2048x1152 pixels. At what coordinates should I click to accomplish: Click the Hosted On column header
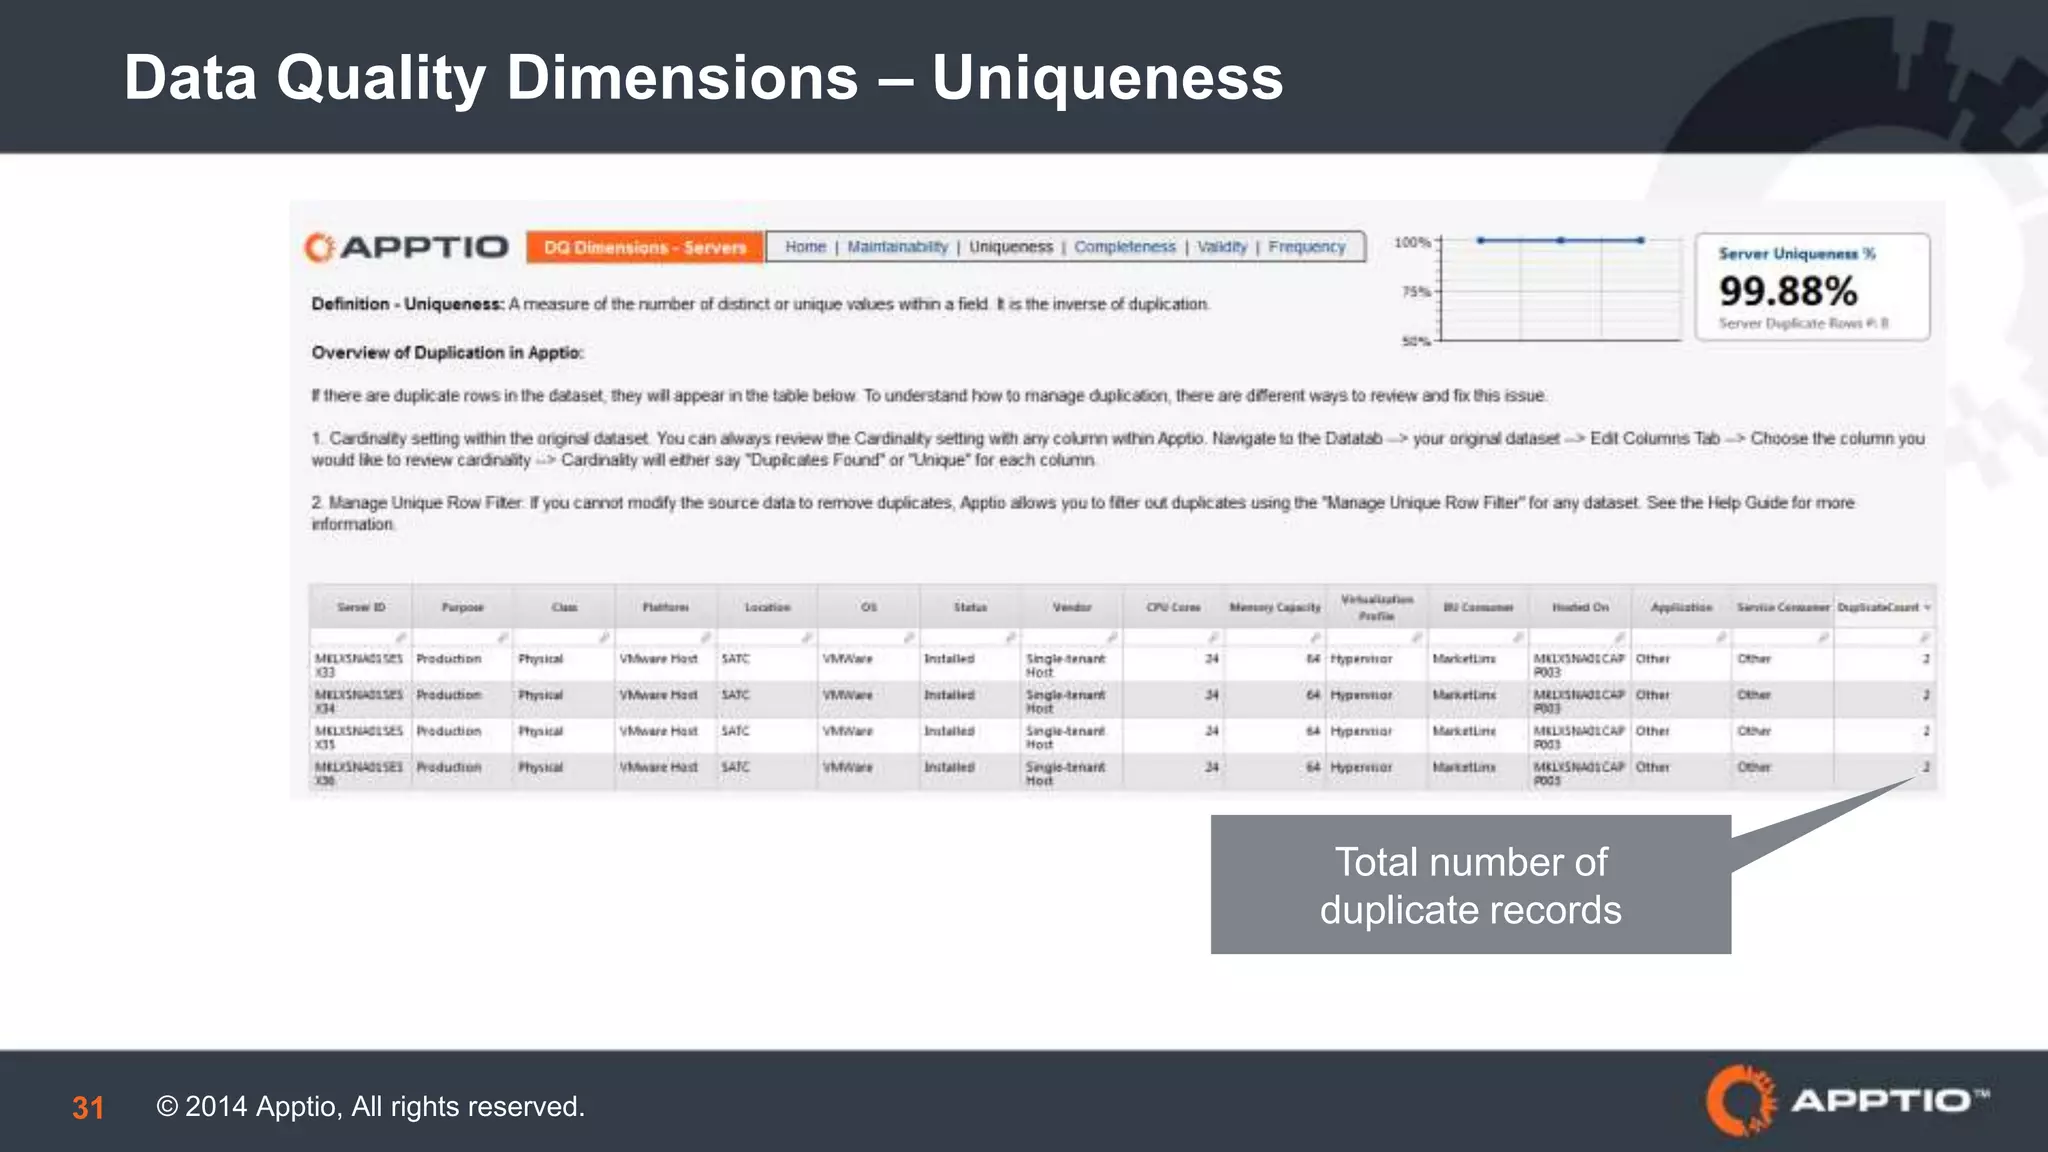click(x=1580, y=607)
